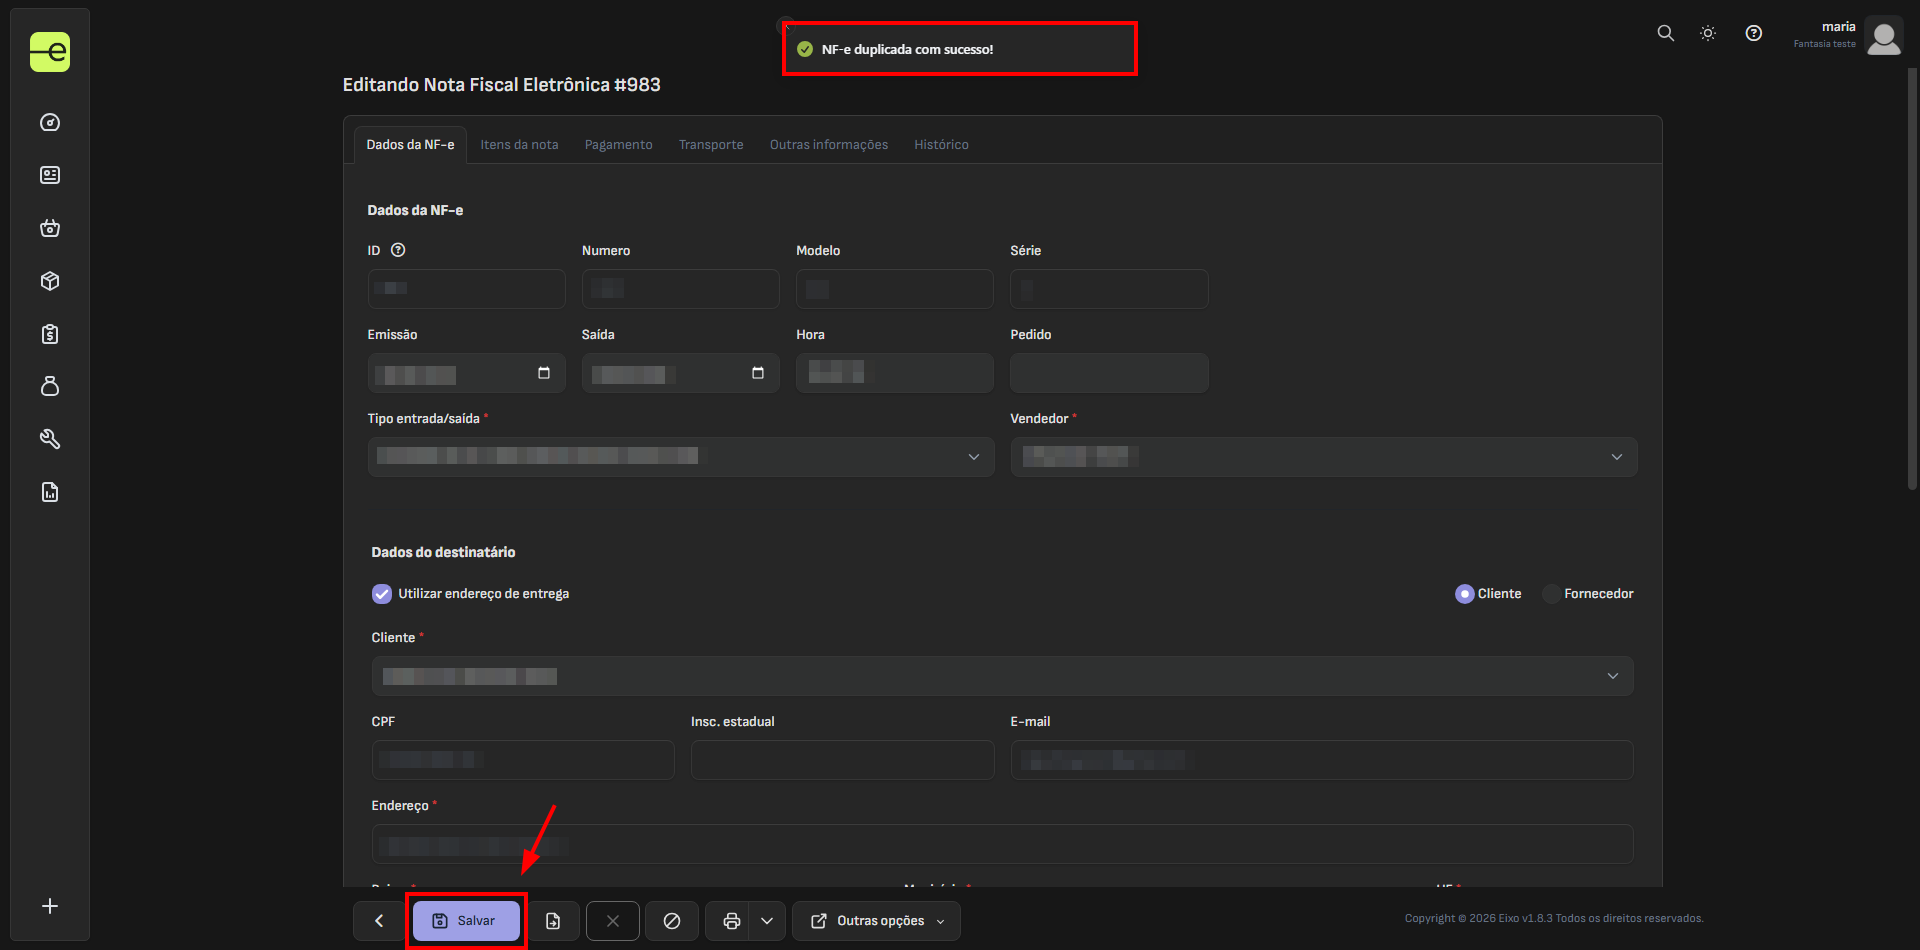
Task: Open Tipo entrada/saída dropdown
Action: pos(681,457)
